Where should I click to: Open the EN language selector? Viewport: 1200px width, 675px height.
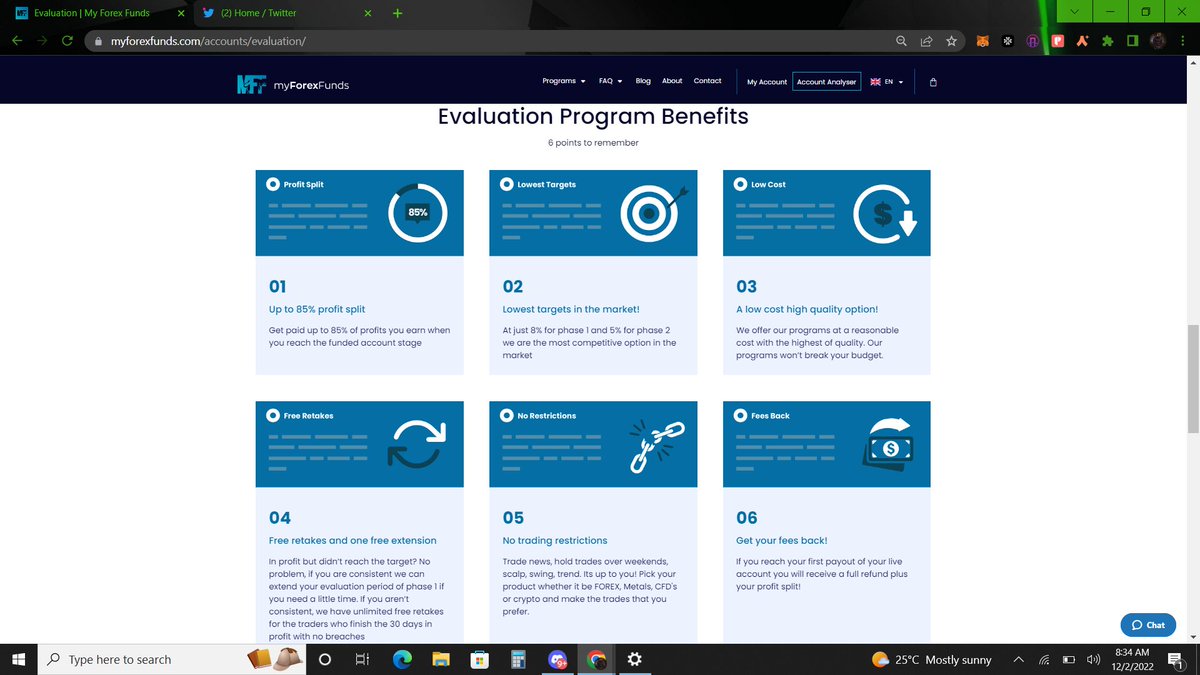pyautogui.click(x=887, y=82)
